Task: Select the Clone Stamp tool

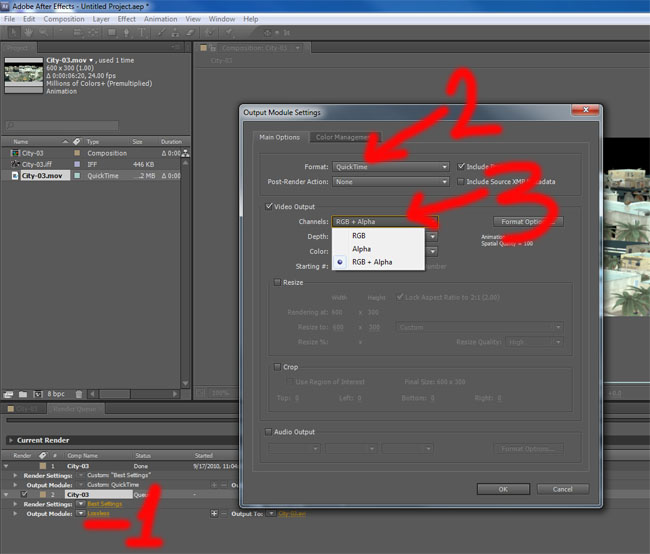Action: [x=175, y=32]
